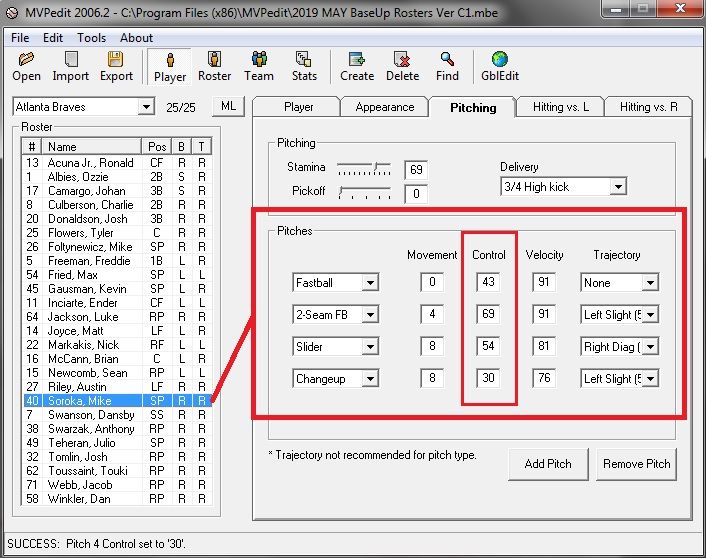The height and width of the screenshot is (558, 706).
Task: Open the Edit menu
Action: click(x=53, y=38)
